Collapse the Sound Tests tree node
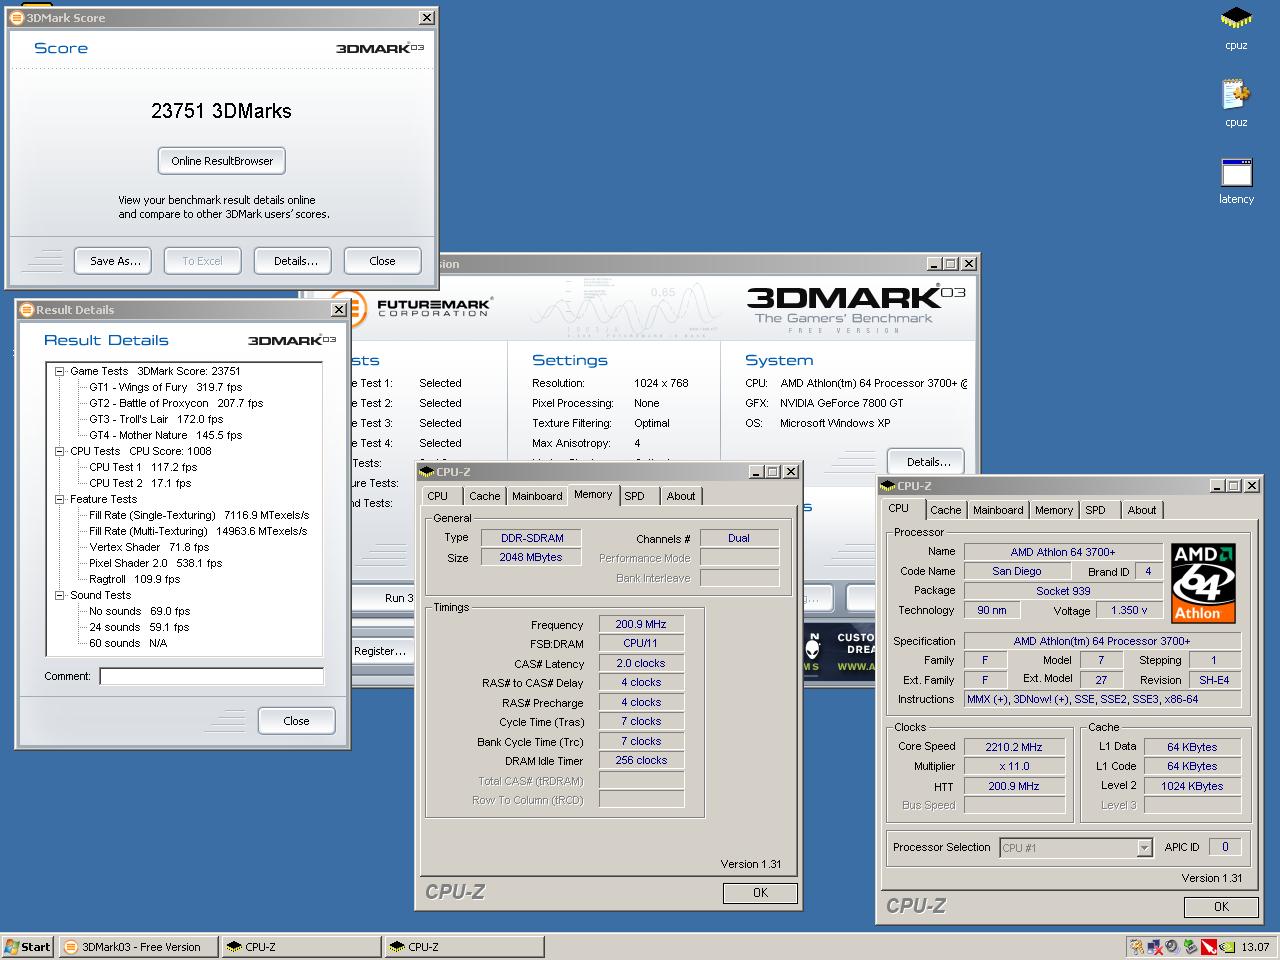The height and width of the screenshot is (960, 1280). 60,595
